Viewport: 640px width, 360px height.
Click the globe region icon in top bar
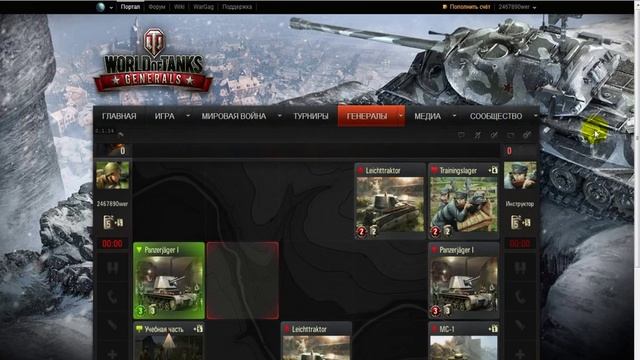coord(100,7)
